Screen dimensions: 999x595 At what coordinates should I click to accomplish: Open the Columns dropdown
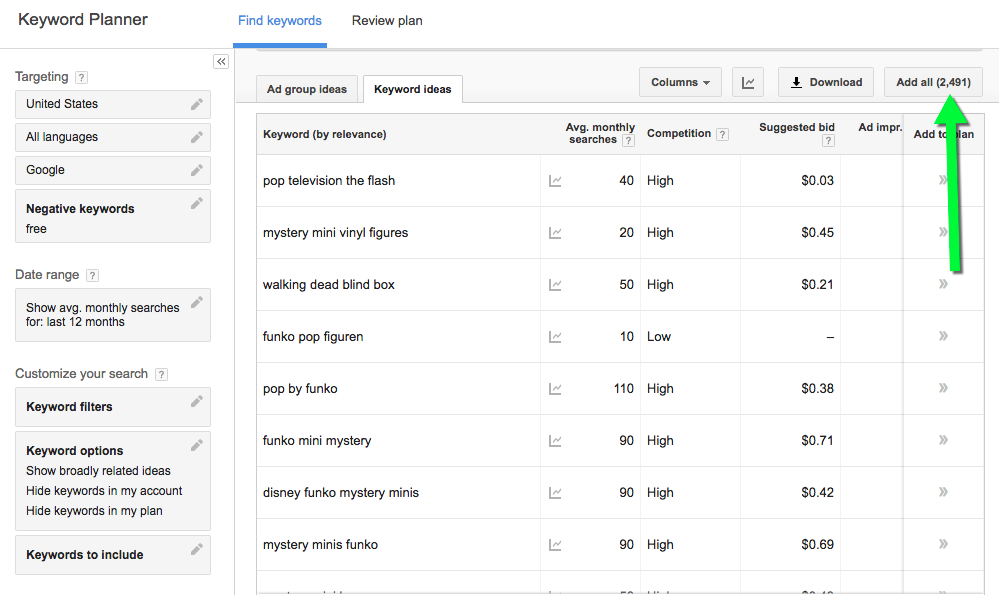680,82
